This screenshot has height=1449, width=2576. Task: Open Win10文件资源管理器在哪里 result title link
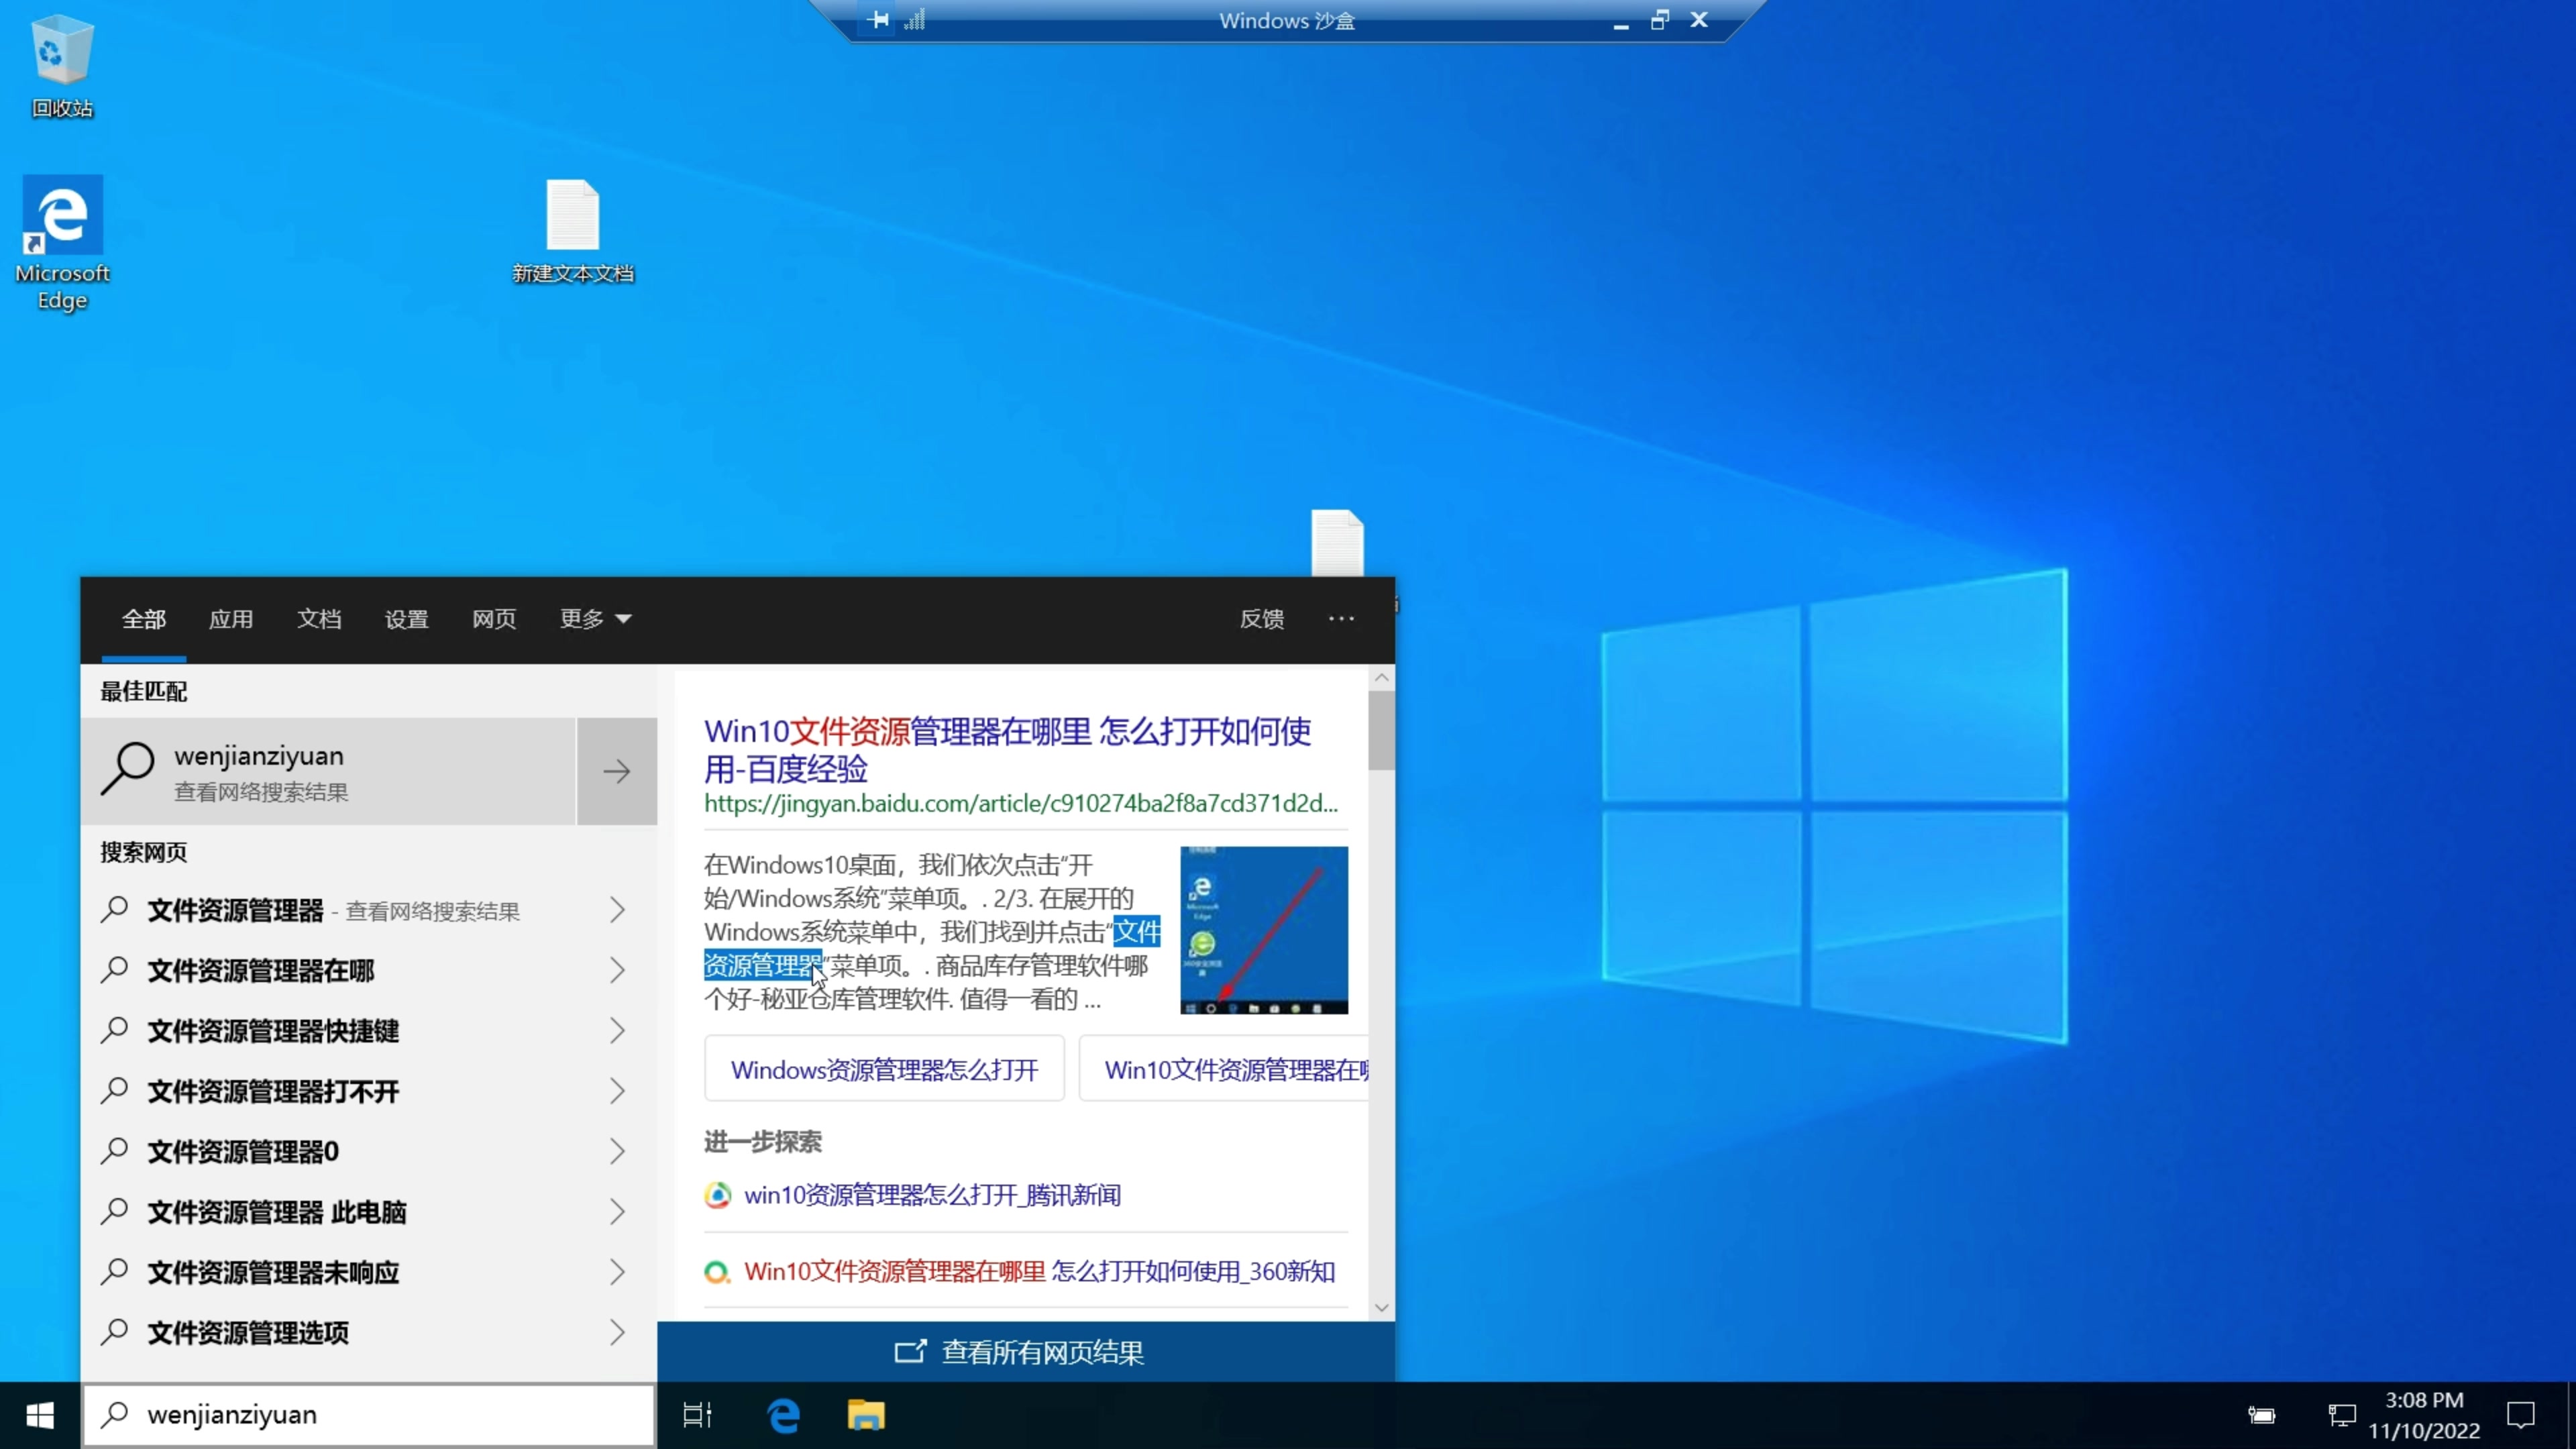pos(1008,750)
